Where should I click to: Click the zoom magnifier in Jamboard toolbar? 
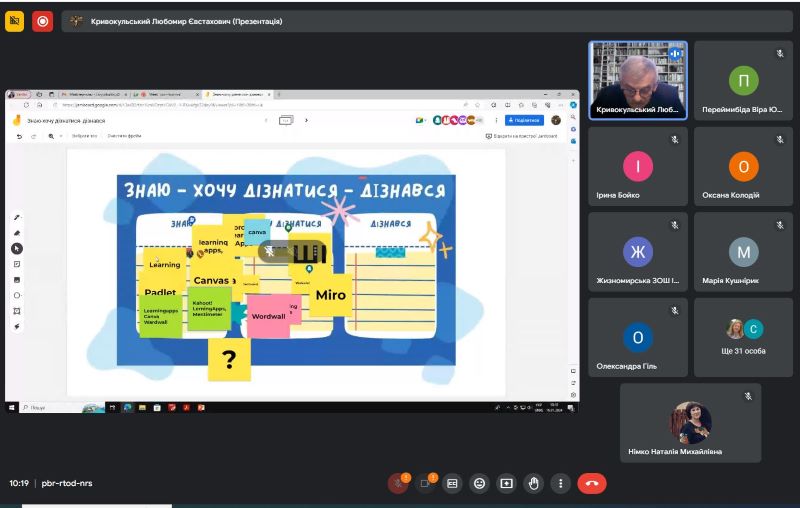click(51, 136)
